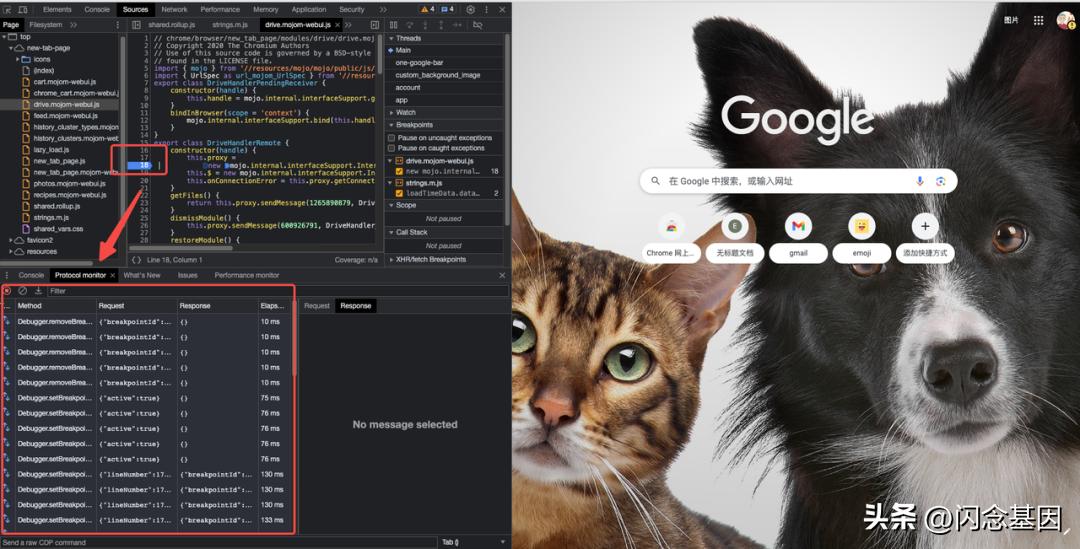Deactivate breakpoints icon

pos(477,25)
